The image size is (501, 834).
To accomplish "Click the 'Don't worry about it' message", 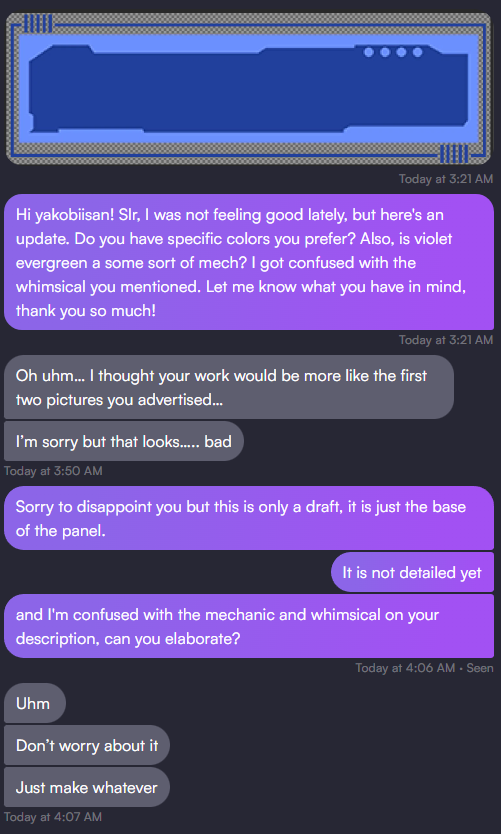I will click(x=87, y=745).
